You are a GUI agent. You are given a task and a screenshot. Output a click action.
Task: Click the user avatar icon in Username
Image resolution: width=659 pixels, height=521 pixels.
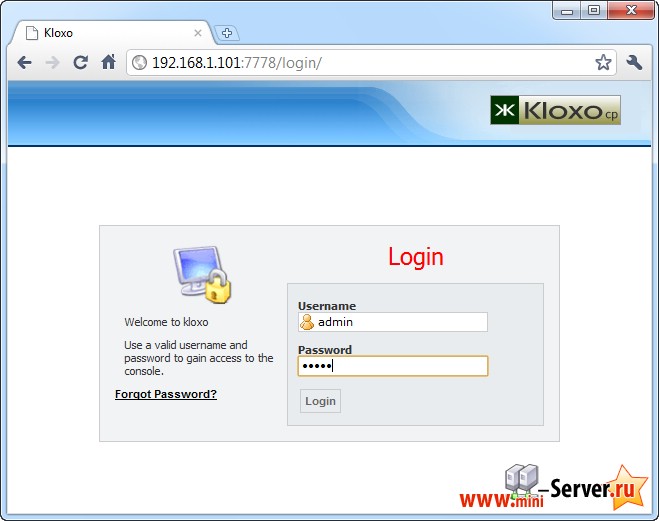307,322
